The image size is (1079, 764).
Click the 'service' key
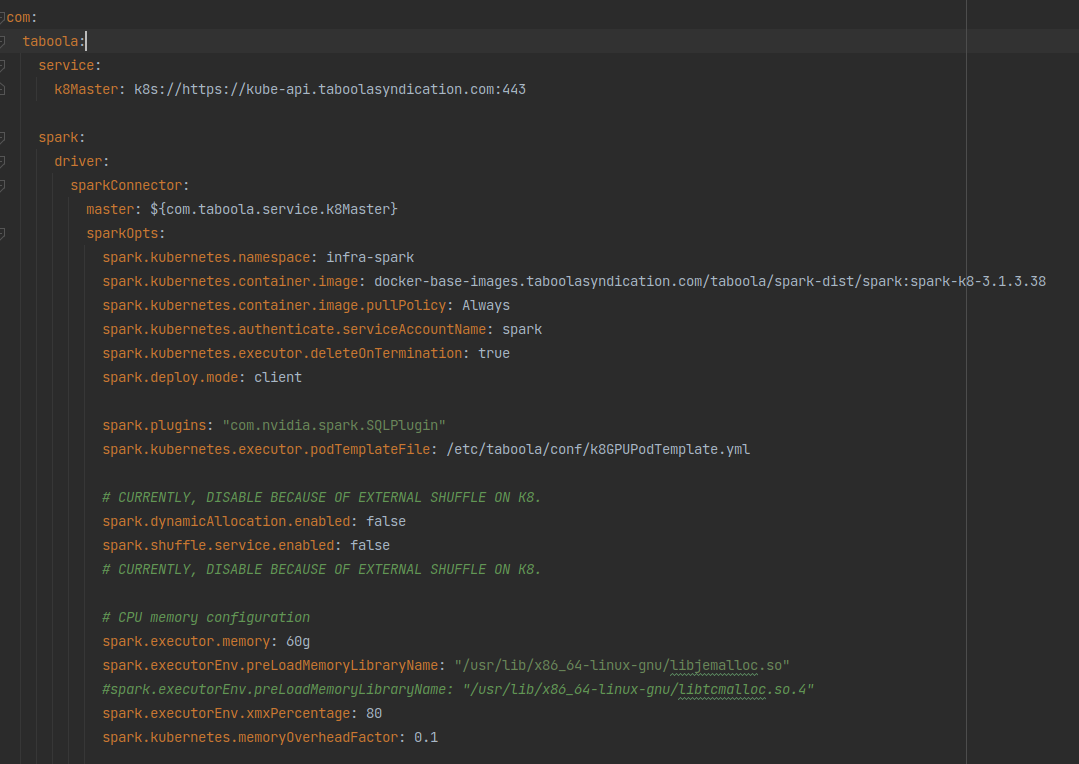(x=66, y=65)
